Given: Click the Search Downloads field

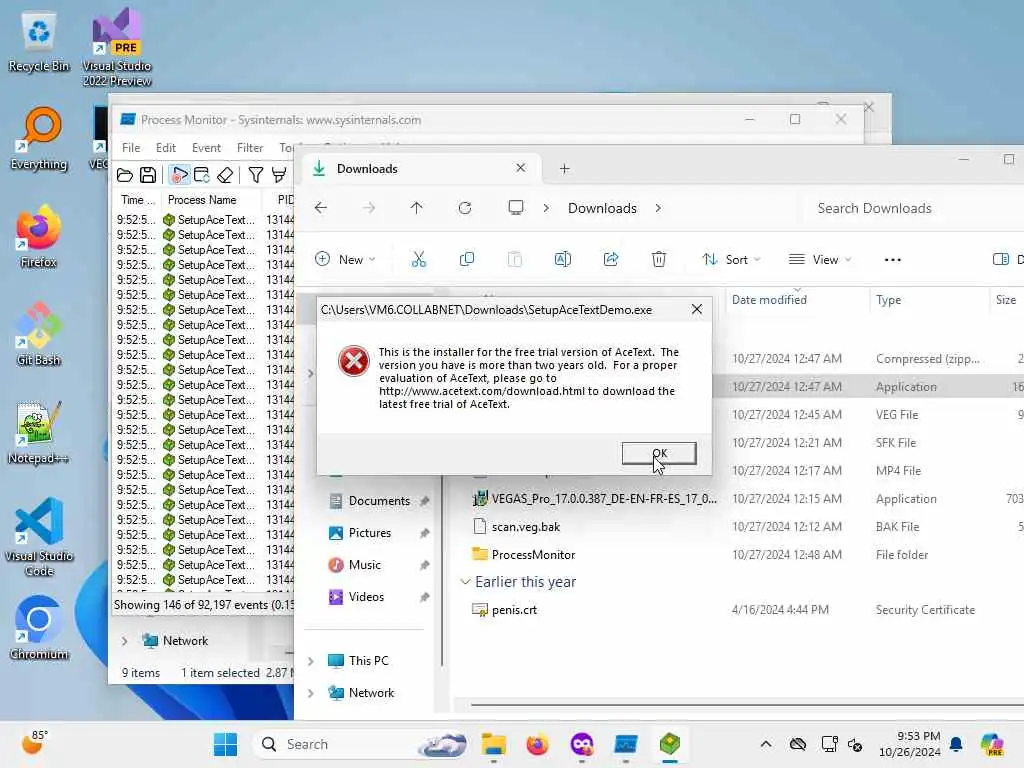Looking at the screenshot, I should [x=914, y=208].
